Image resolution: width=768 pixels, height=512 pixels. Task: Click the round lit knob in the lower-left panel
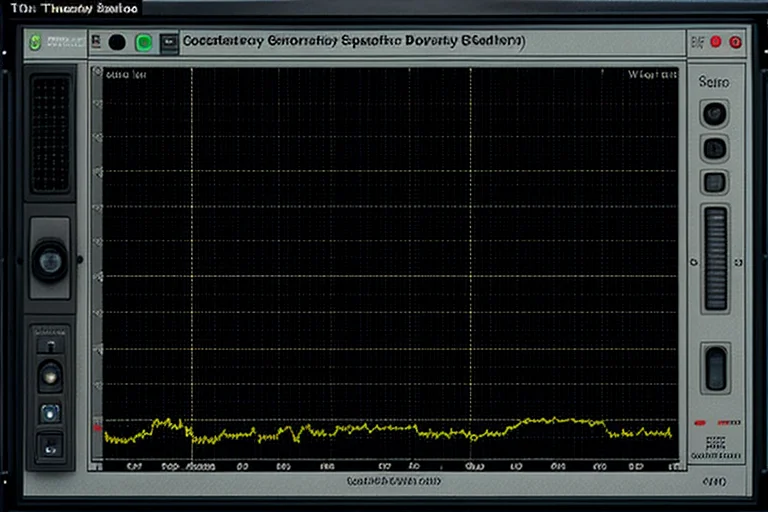[50, 376]
